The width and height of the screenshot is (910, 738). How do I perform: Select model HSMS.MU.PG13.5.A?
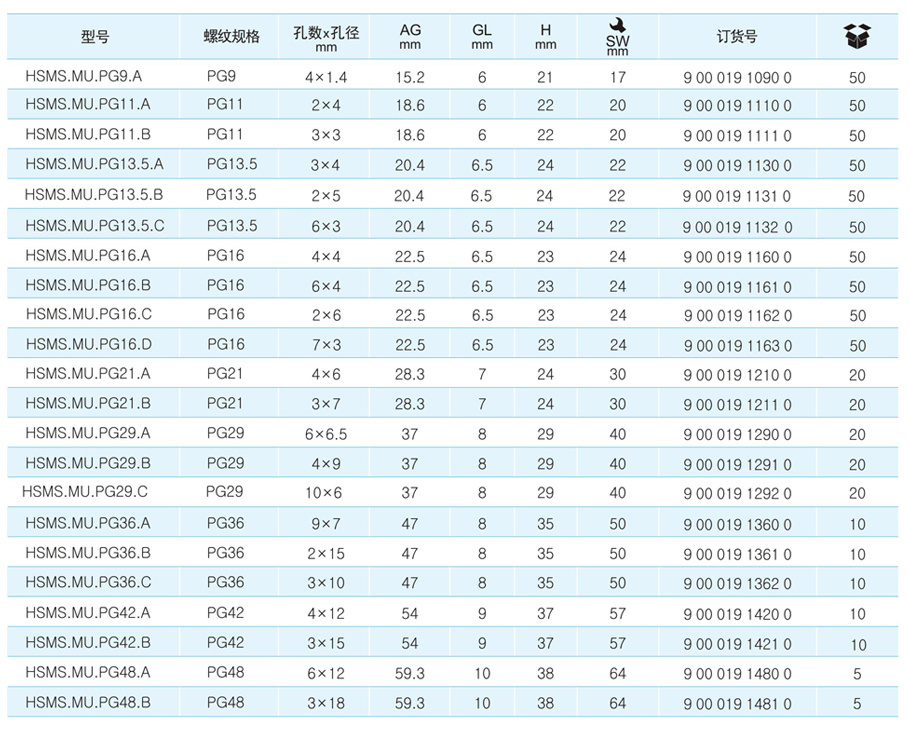click(x=94, y=164)
